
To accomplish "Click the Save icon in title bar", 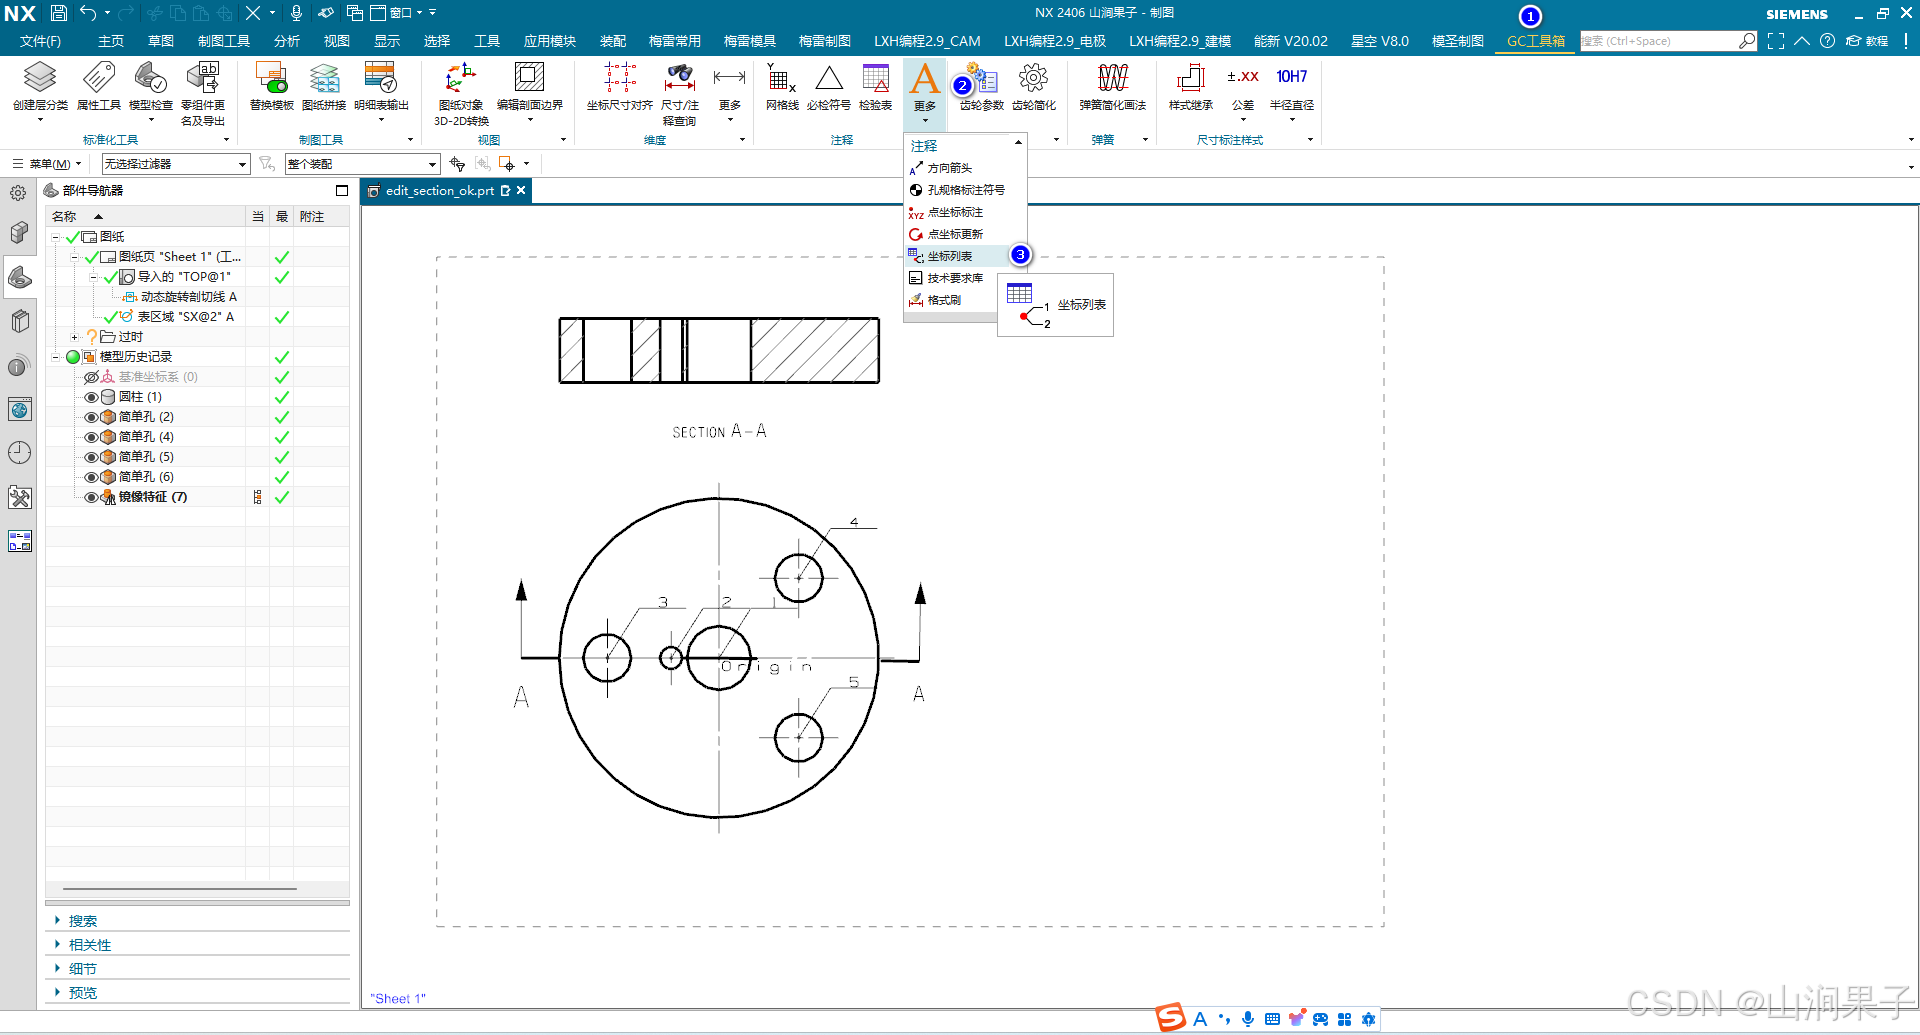I will point(59,13).
